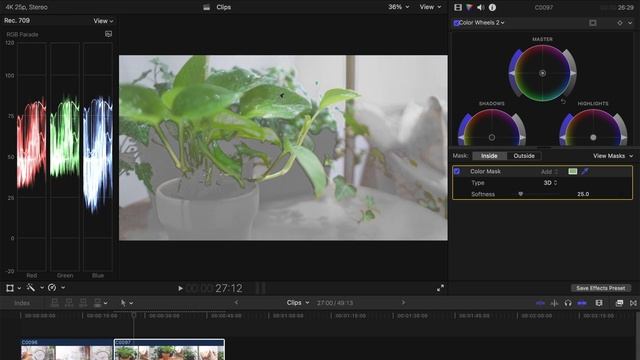Open the scopes View dropdown
Image resolution: width=640 pixels, height=360 pixels.
tap(103, 21)
